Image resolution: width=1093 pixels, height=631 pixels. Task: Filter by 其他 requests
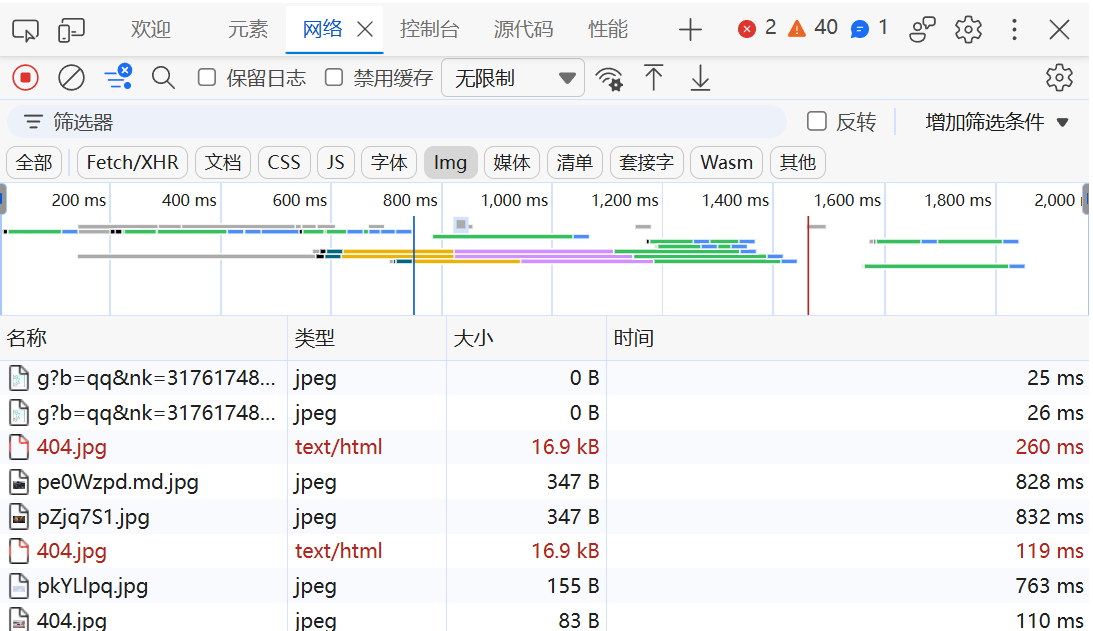tap(797, 162)
